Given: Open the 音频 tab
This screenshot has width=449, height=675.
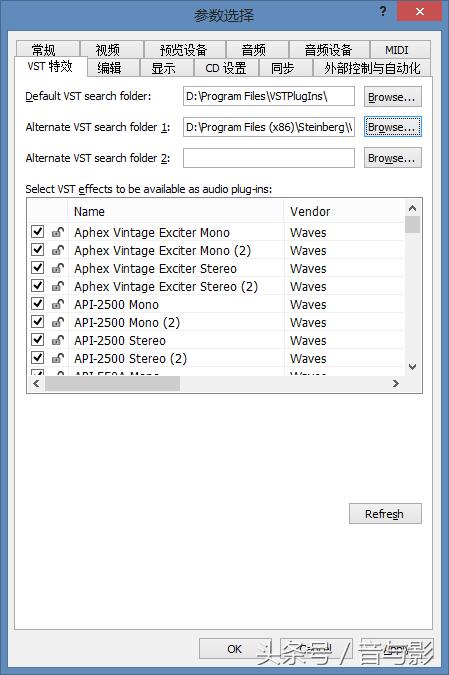Looking at the screenshot, I should click(257, 50).
